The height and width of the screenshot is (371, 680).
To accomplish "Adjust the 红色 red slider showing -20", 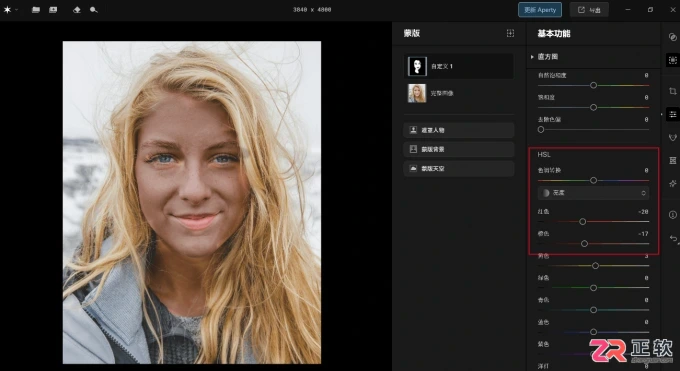I will (x=593, y=221).
